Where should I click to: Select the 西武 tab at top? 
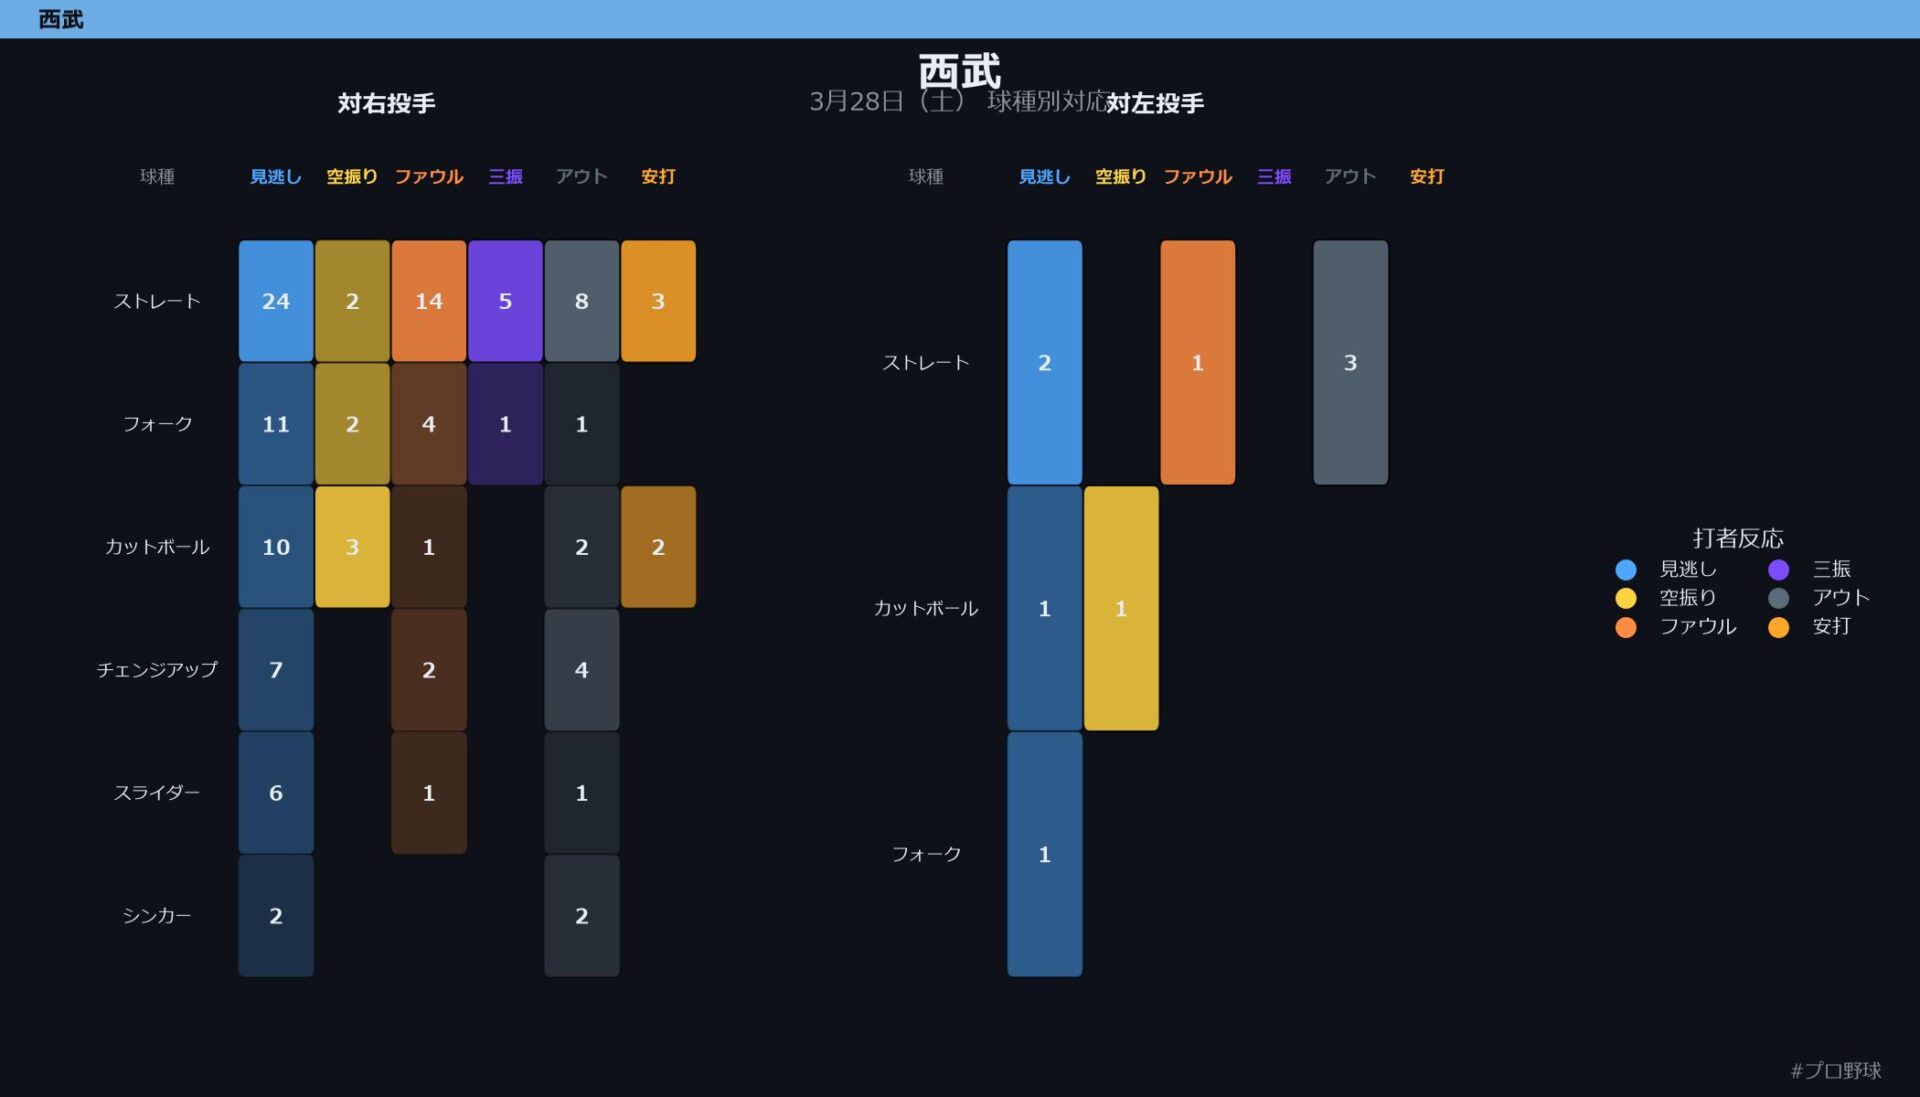pyautogui.click(x=61, y=19)
